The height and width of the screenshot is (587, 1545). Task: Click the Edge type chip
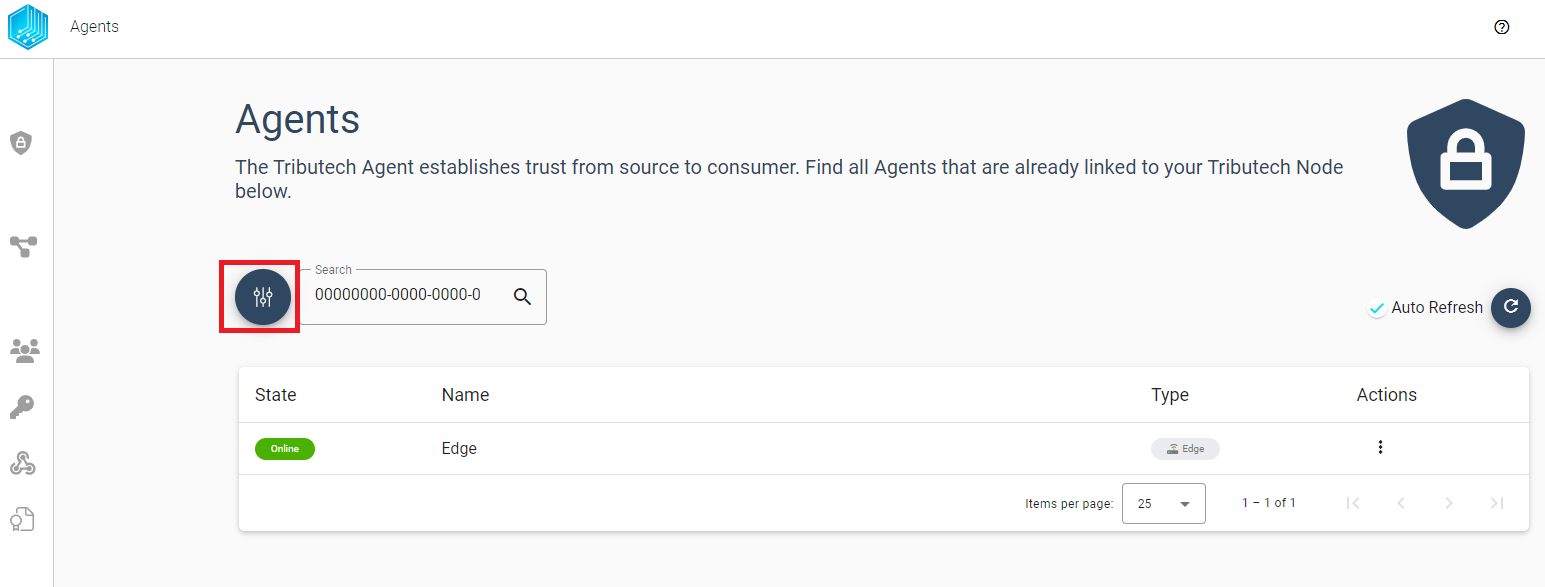pyautogui.click(x=1185, y=449)
